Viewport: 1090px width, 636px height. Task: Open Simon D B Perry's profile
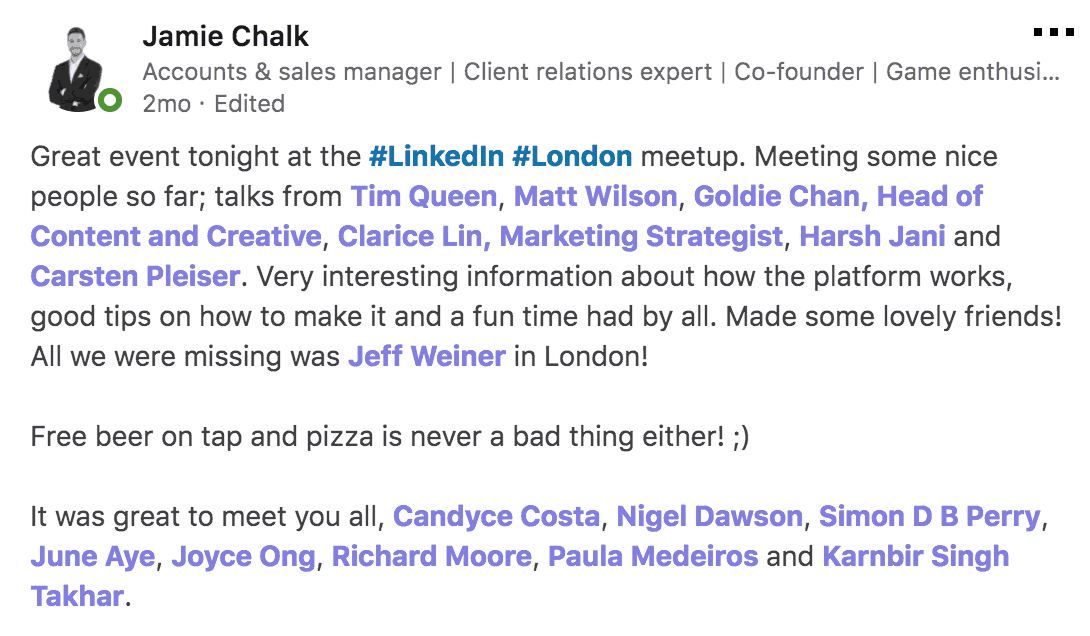[x=928, y=516]
